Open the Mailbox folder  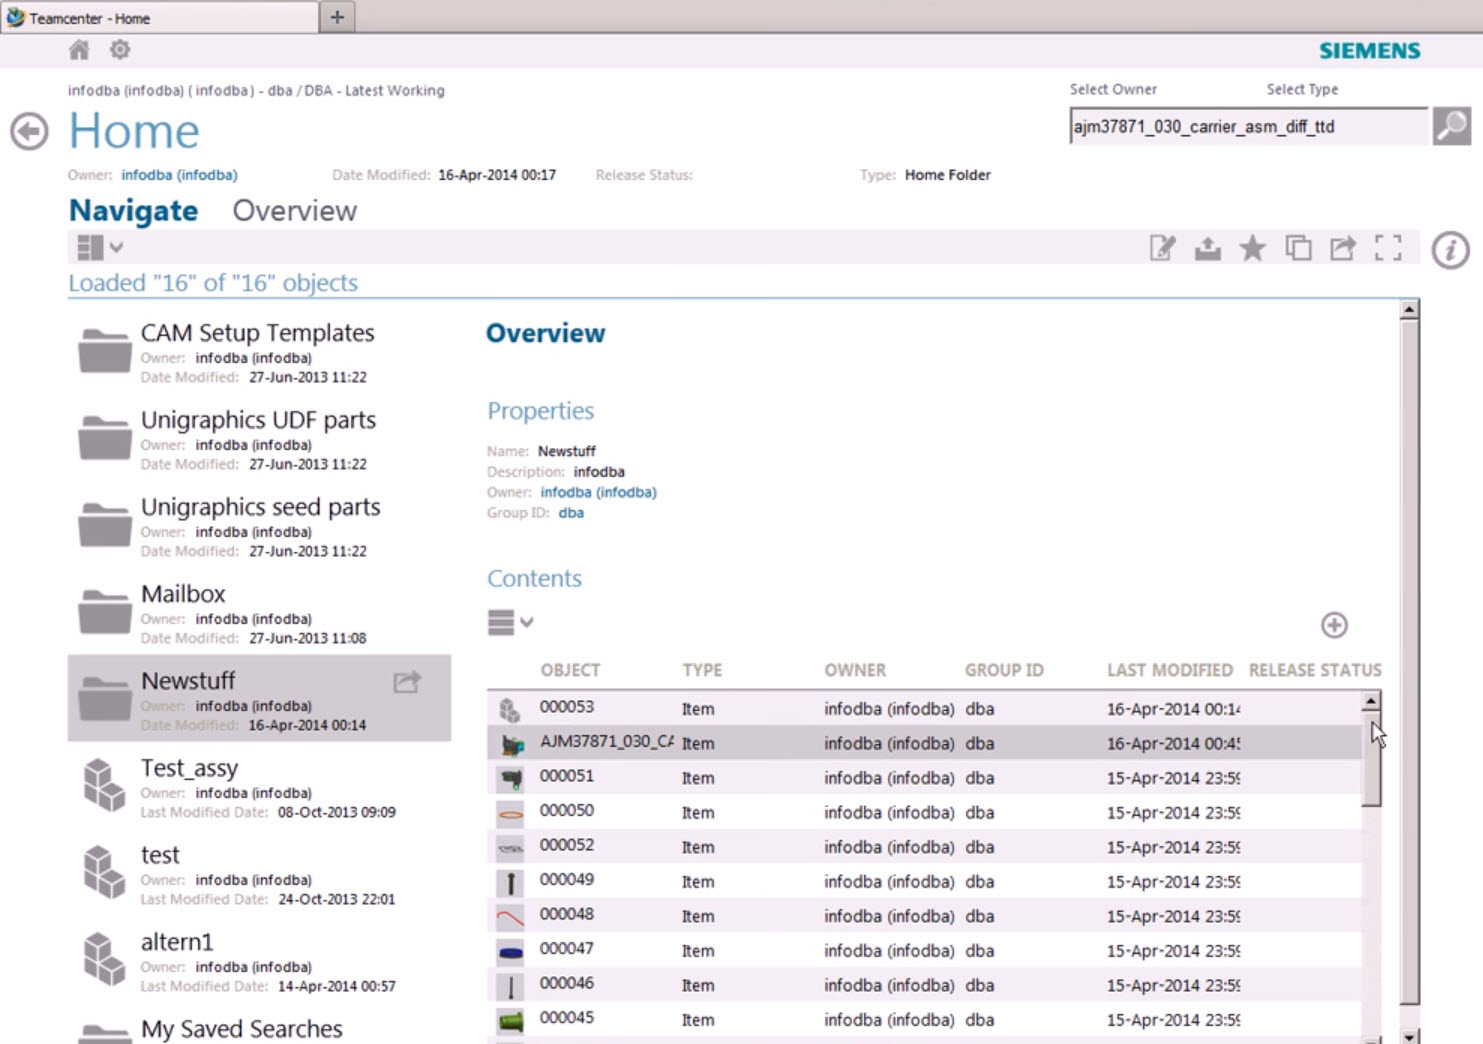coord(183,593)
